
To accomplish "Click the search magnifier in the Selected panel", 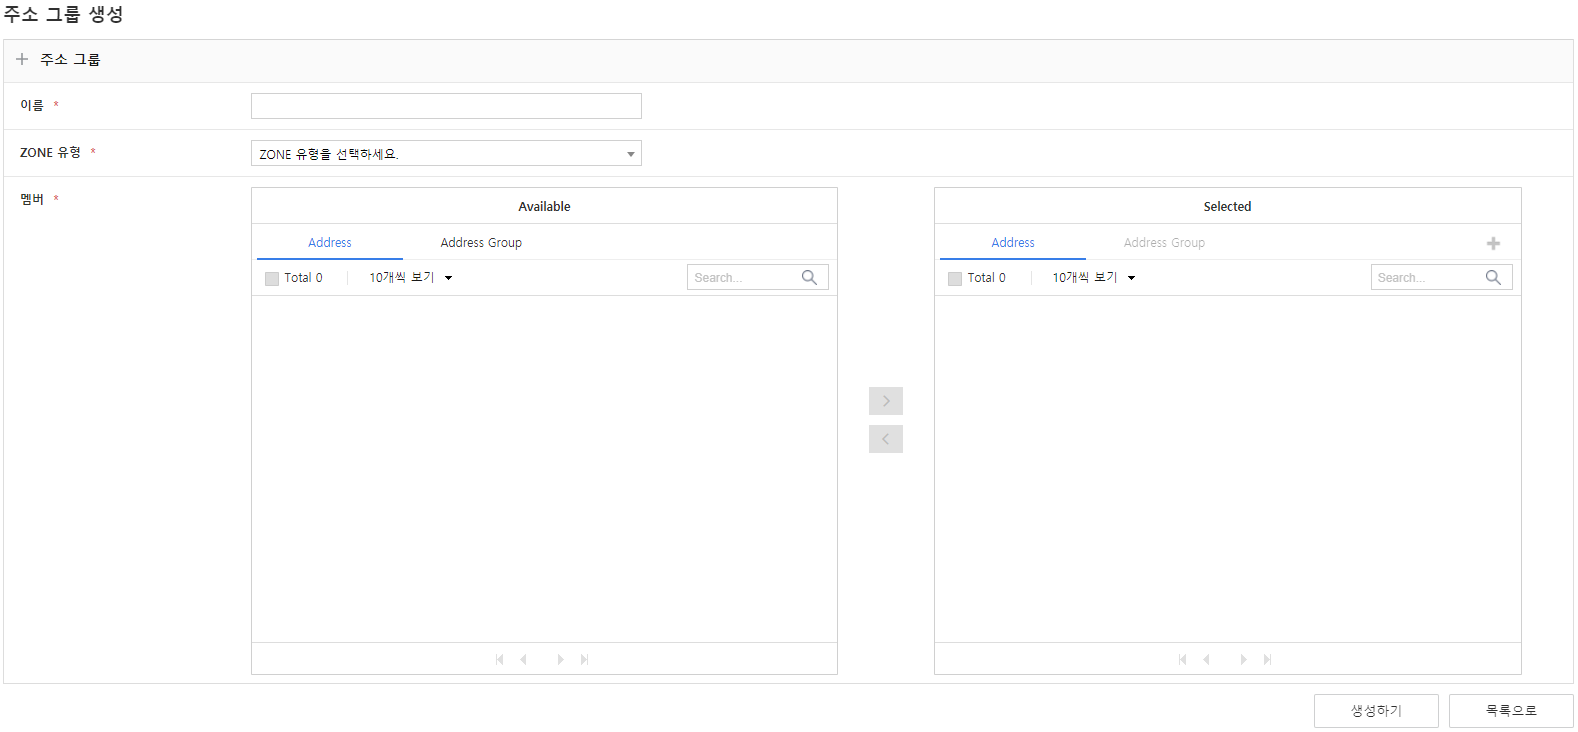I will tap(1493, 277).
